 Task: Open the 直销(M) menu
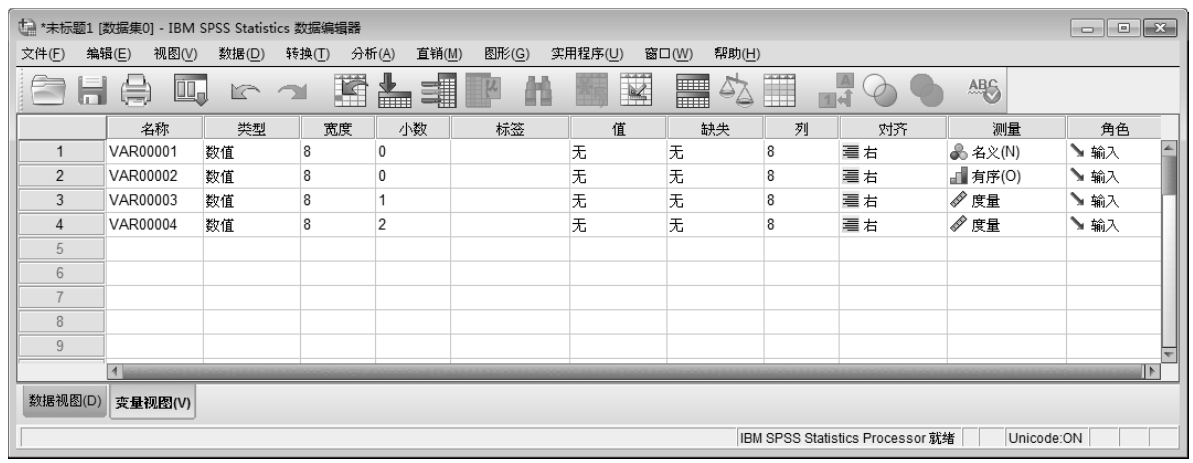click(x=440, y=53)
